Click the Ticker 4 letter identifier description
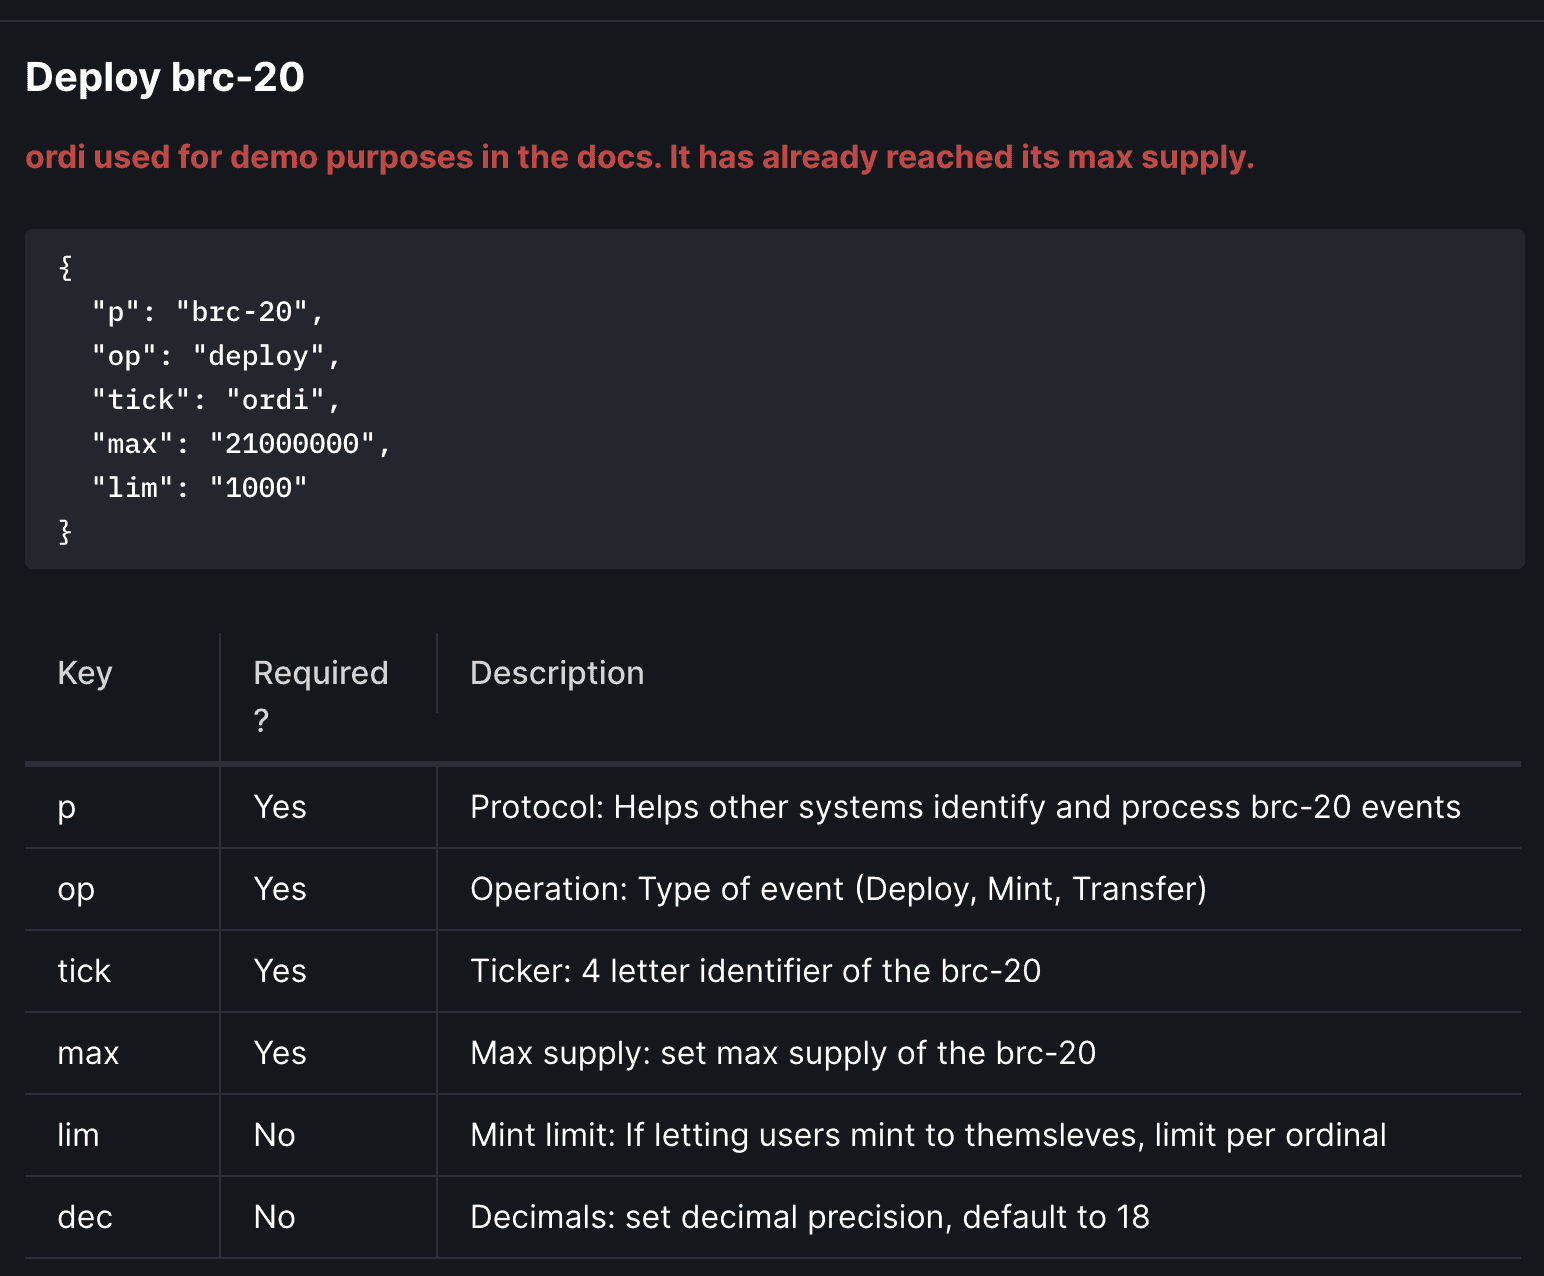The height and width of the screenshot is (1276, 1544). [x=755, y=971]
